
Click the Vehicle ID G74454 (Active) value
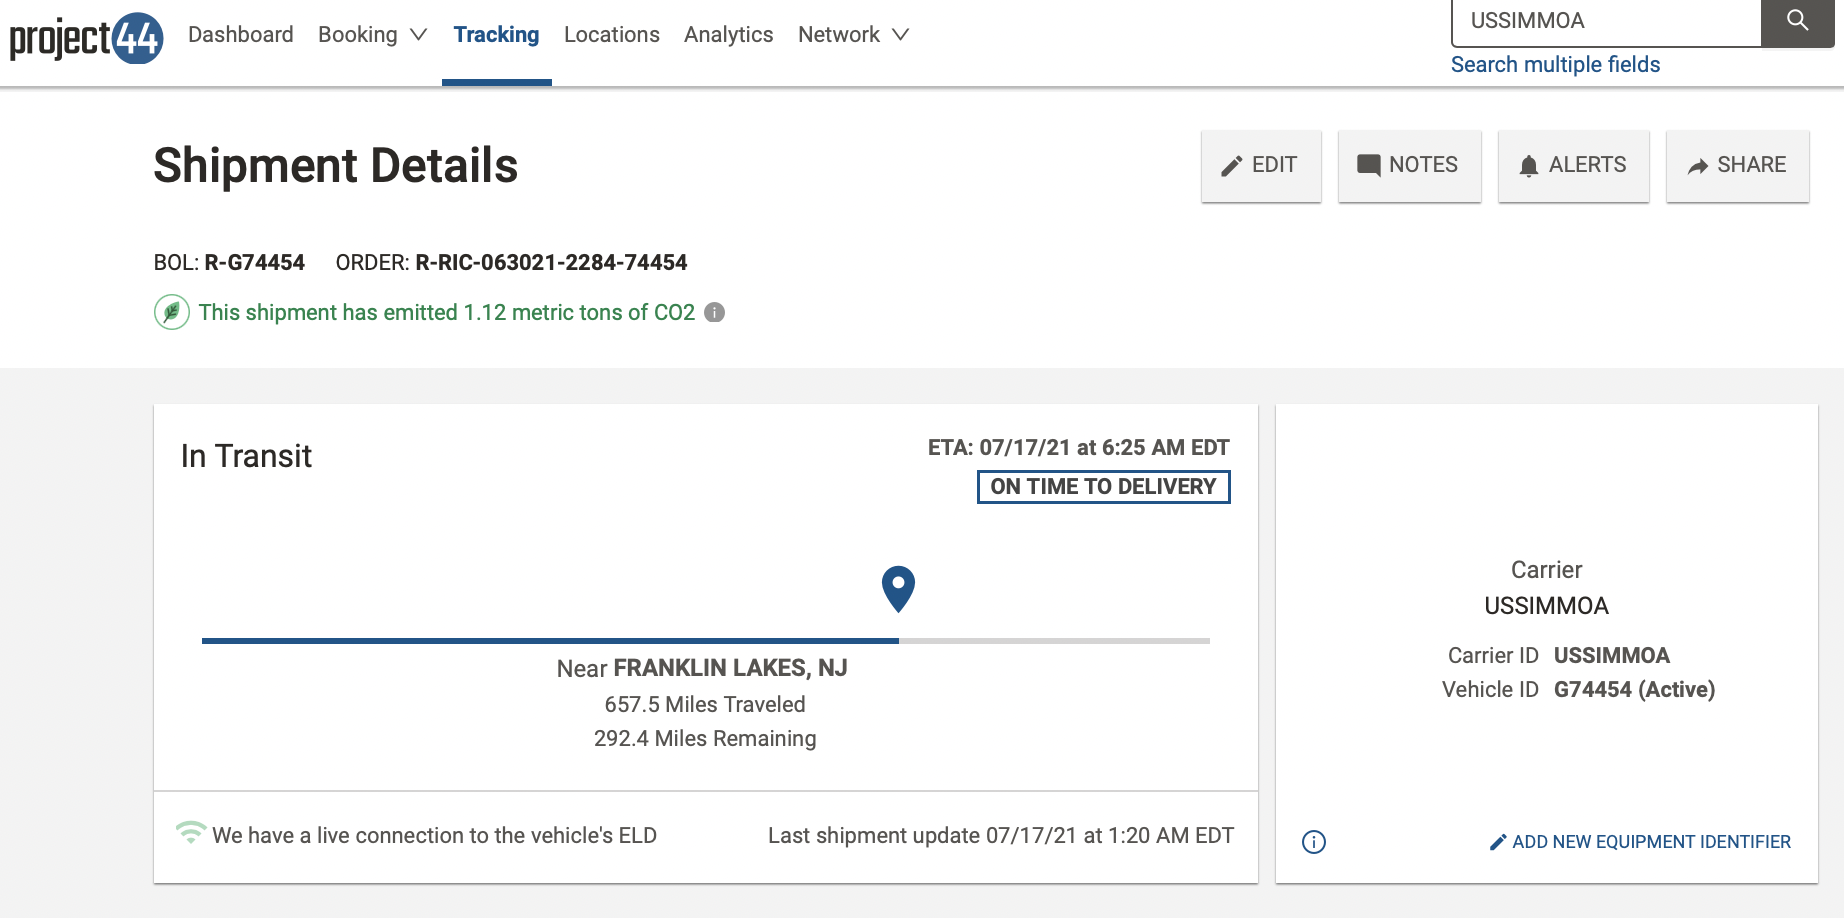1634,690
